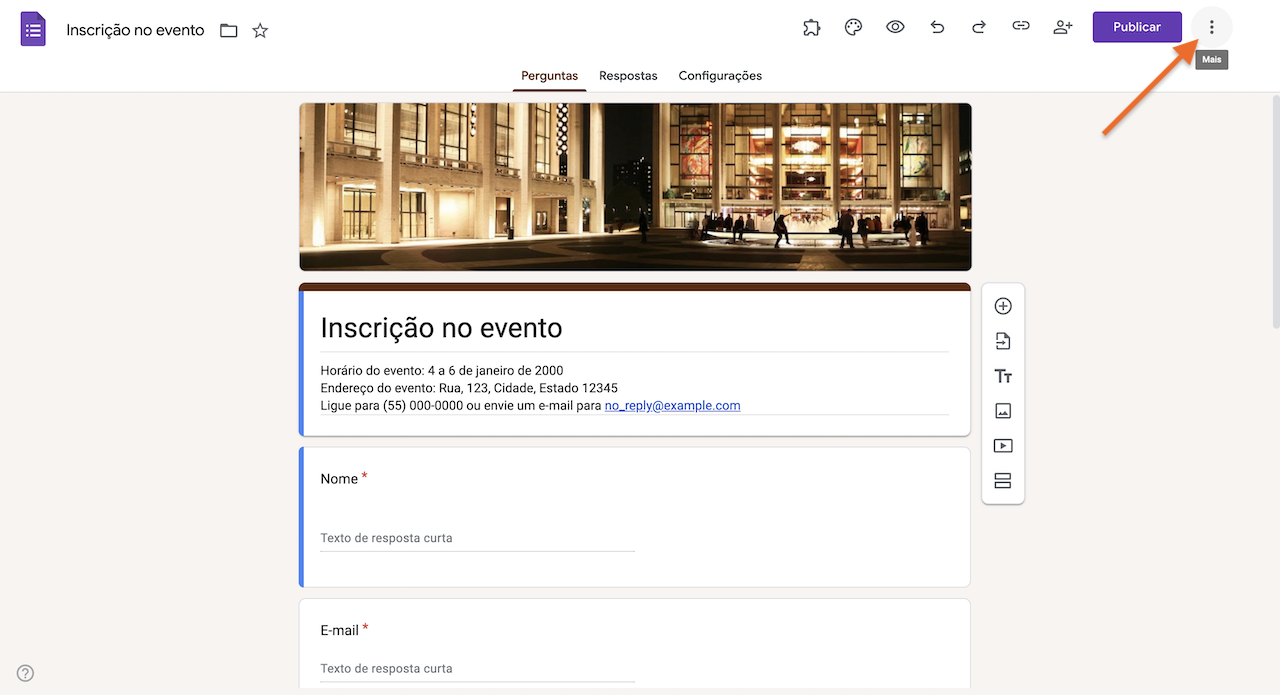This screenshot has width=1280, height=695.
Task: Add a new section with the section icon
Action: point(1002,480)
